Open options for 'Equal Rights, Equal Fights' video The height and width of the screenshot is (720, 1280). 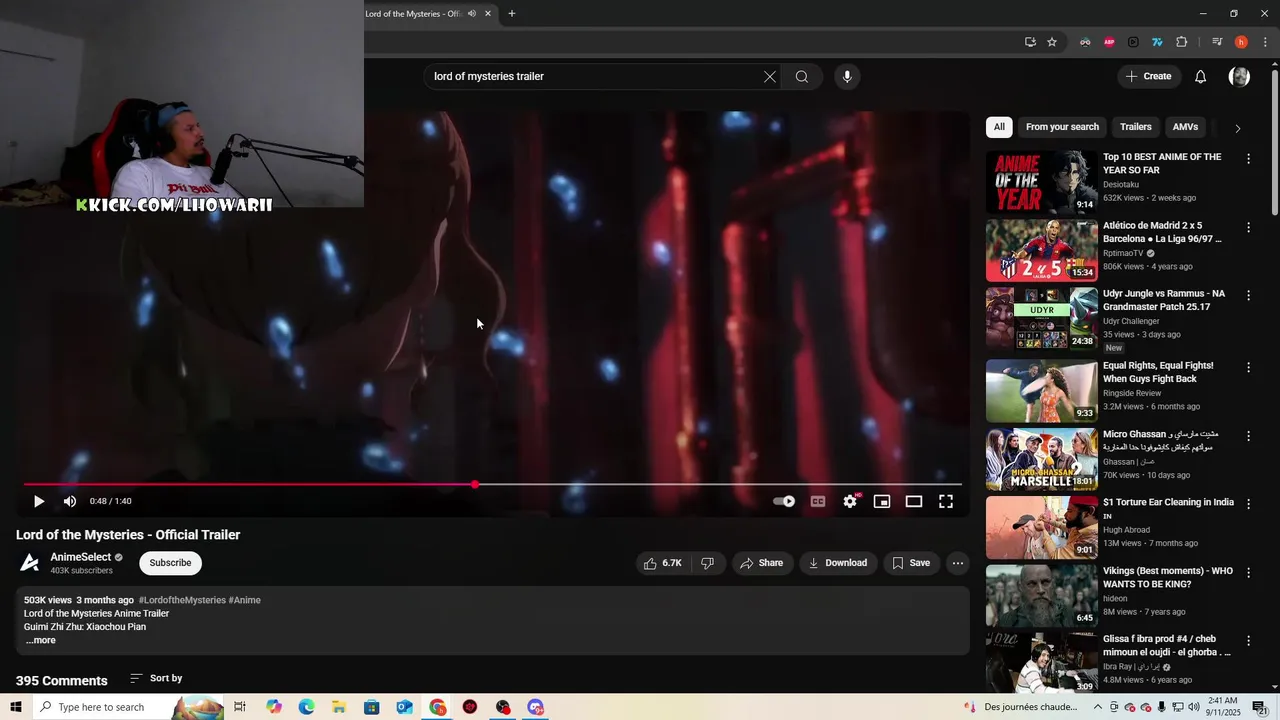[x=1248, y=368]
